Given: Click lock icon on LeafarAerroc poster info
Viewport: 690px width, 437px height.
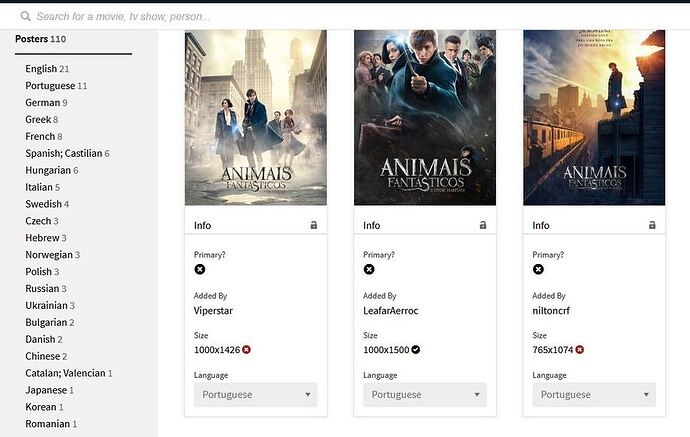Looking at the screenshot, I should tap(483, 225).
